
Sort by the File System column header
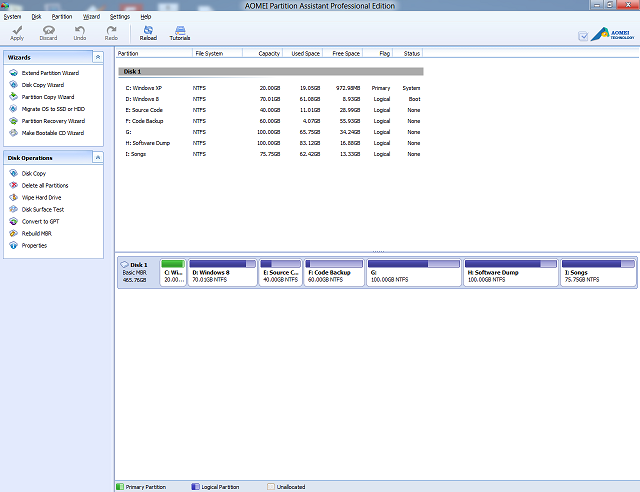(218, 53)
